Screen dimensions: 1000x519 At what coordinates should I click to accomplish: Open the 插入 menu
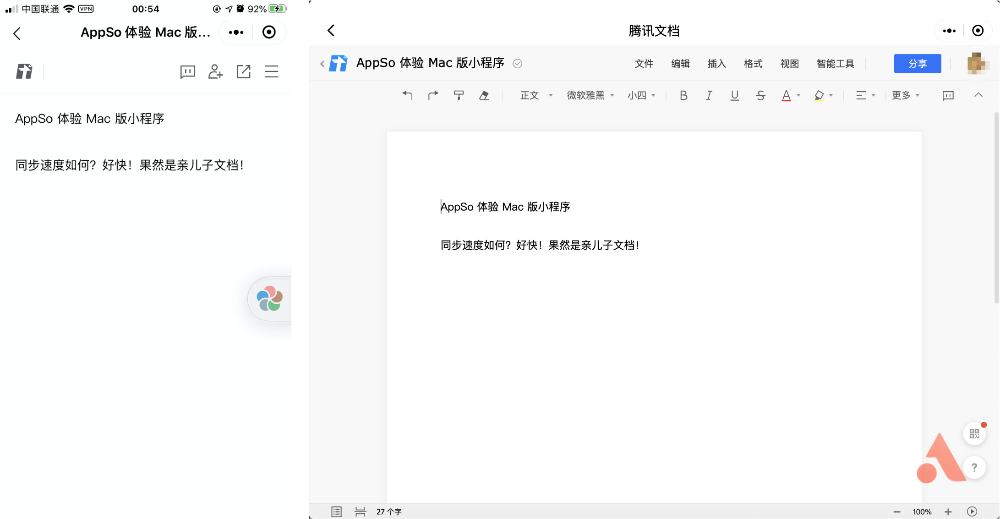[x=717, y=63]
